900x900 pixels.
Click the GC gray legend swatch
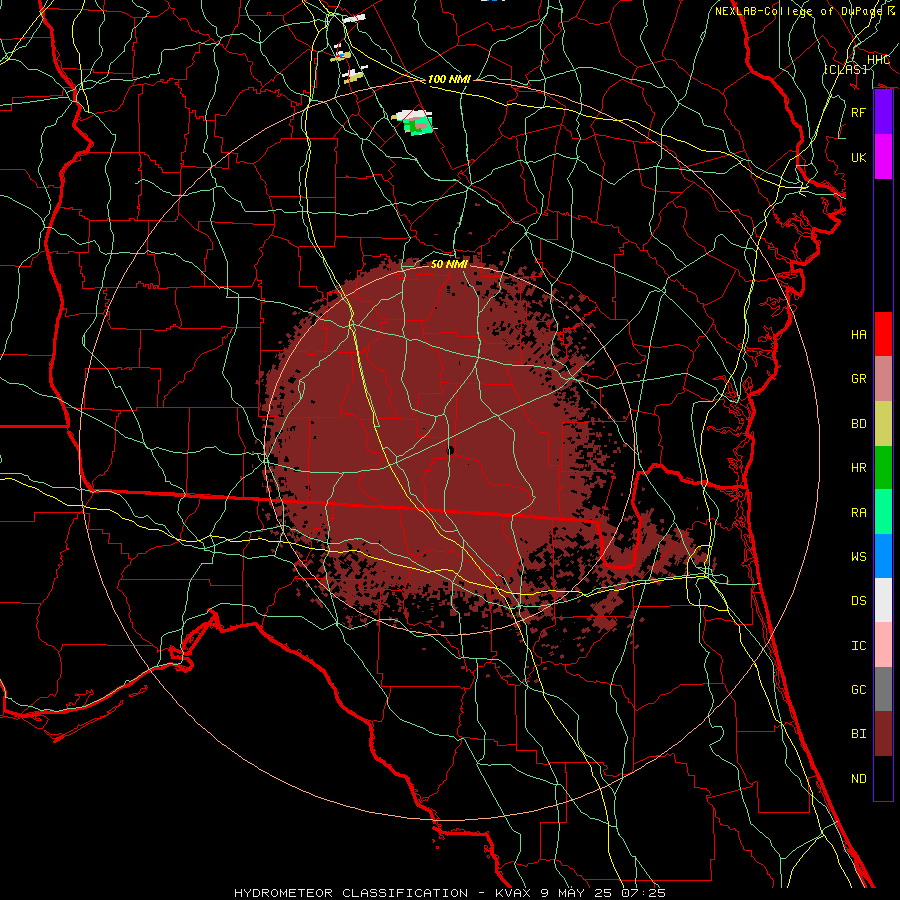click(x=883, y=689)
